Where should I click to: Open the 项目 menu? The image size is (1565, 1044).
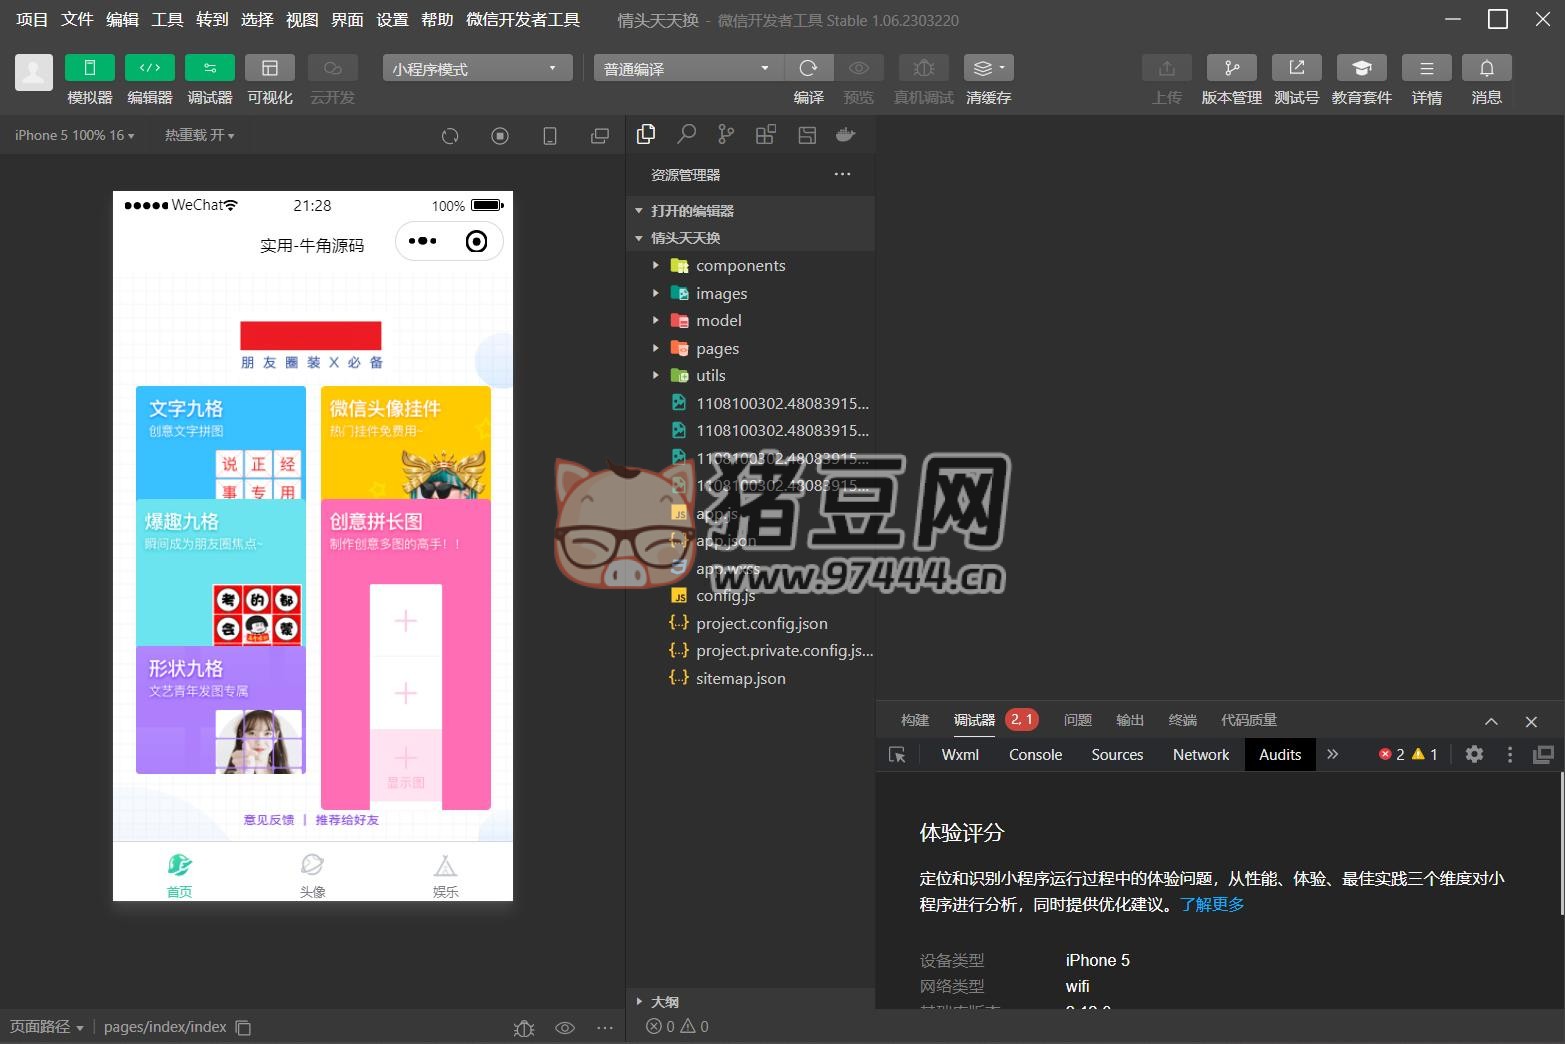[x=32, y=19]
